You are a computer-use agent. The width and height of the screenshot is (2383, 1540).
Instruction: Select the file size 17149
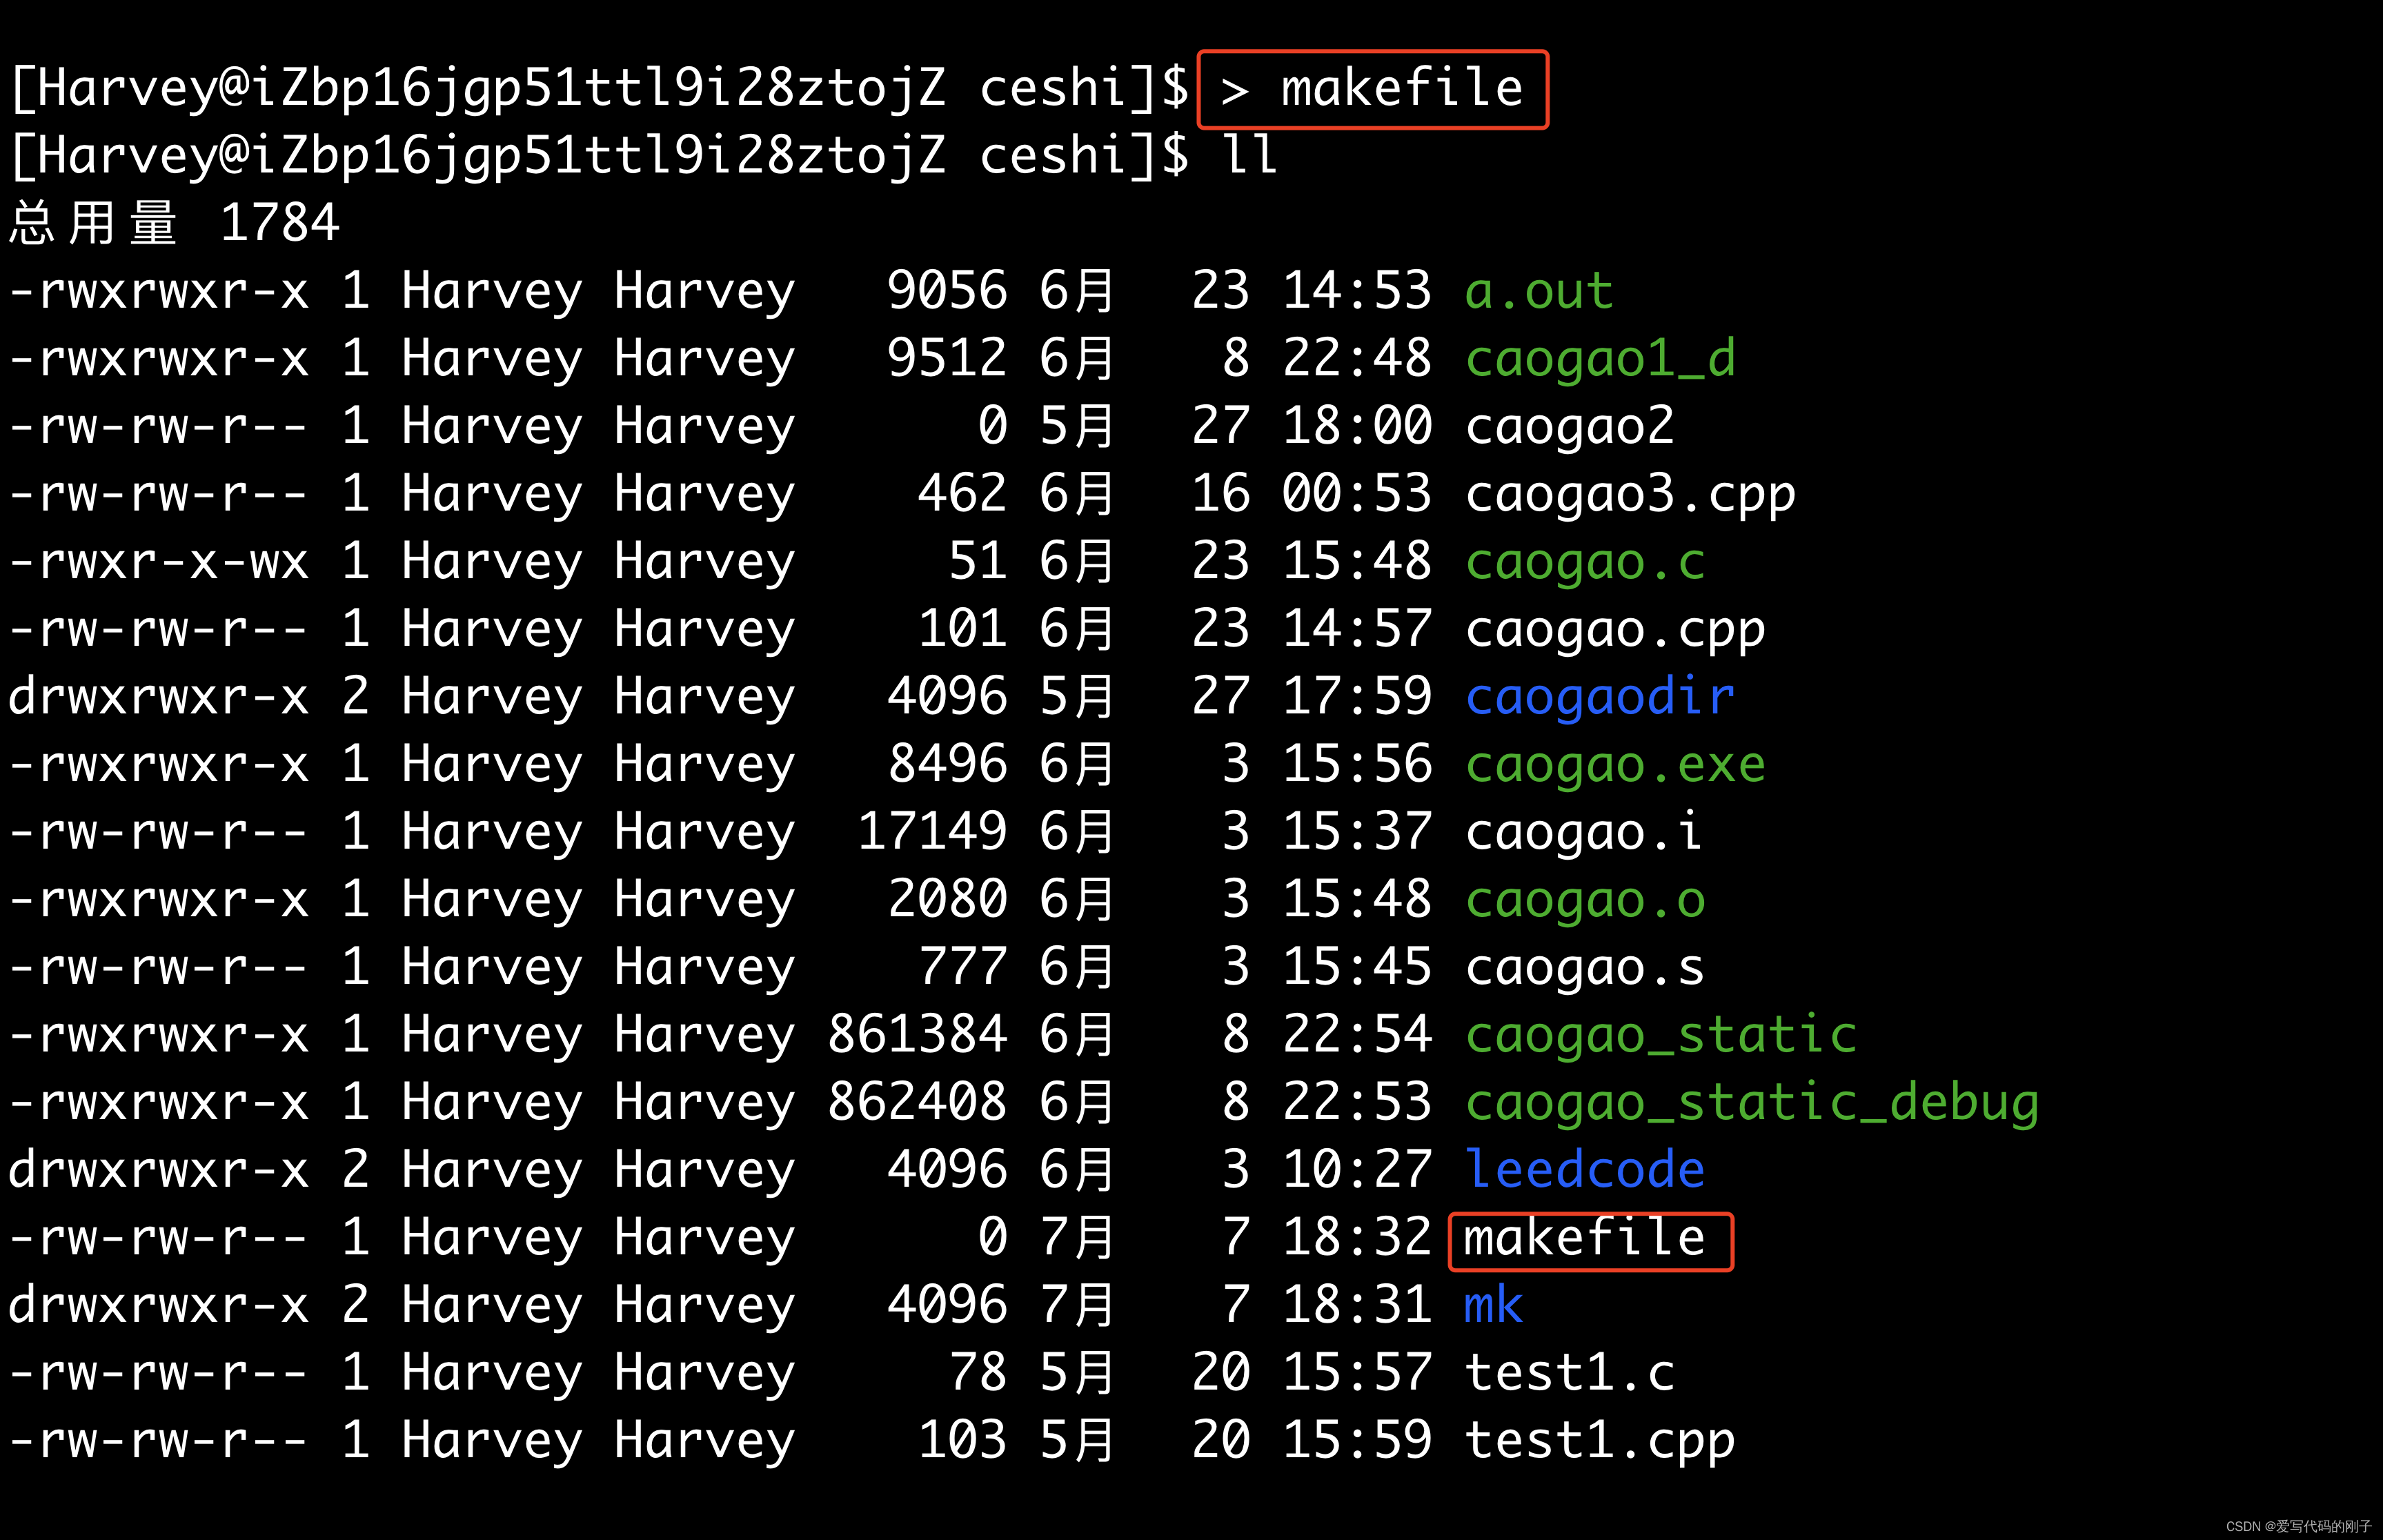(932, 832)
